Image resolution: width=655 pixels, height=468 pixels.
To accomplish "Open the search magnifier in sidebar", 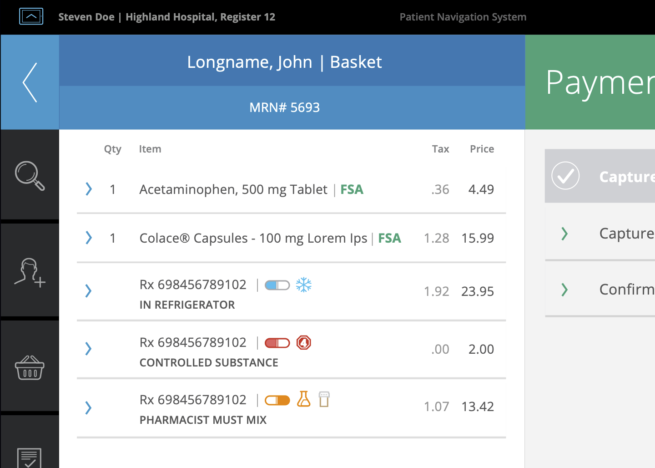I will coord(29,175).
